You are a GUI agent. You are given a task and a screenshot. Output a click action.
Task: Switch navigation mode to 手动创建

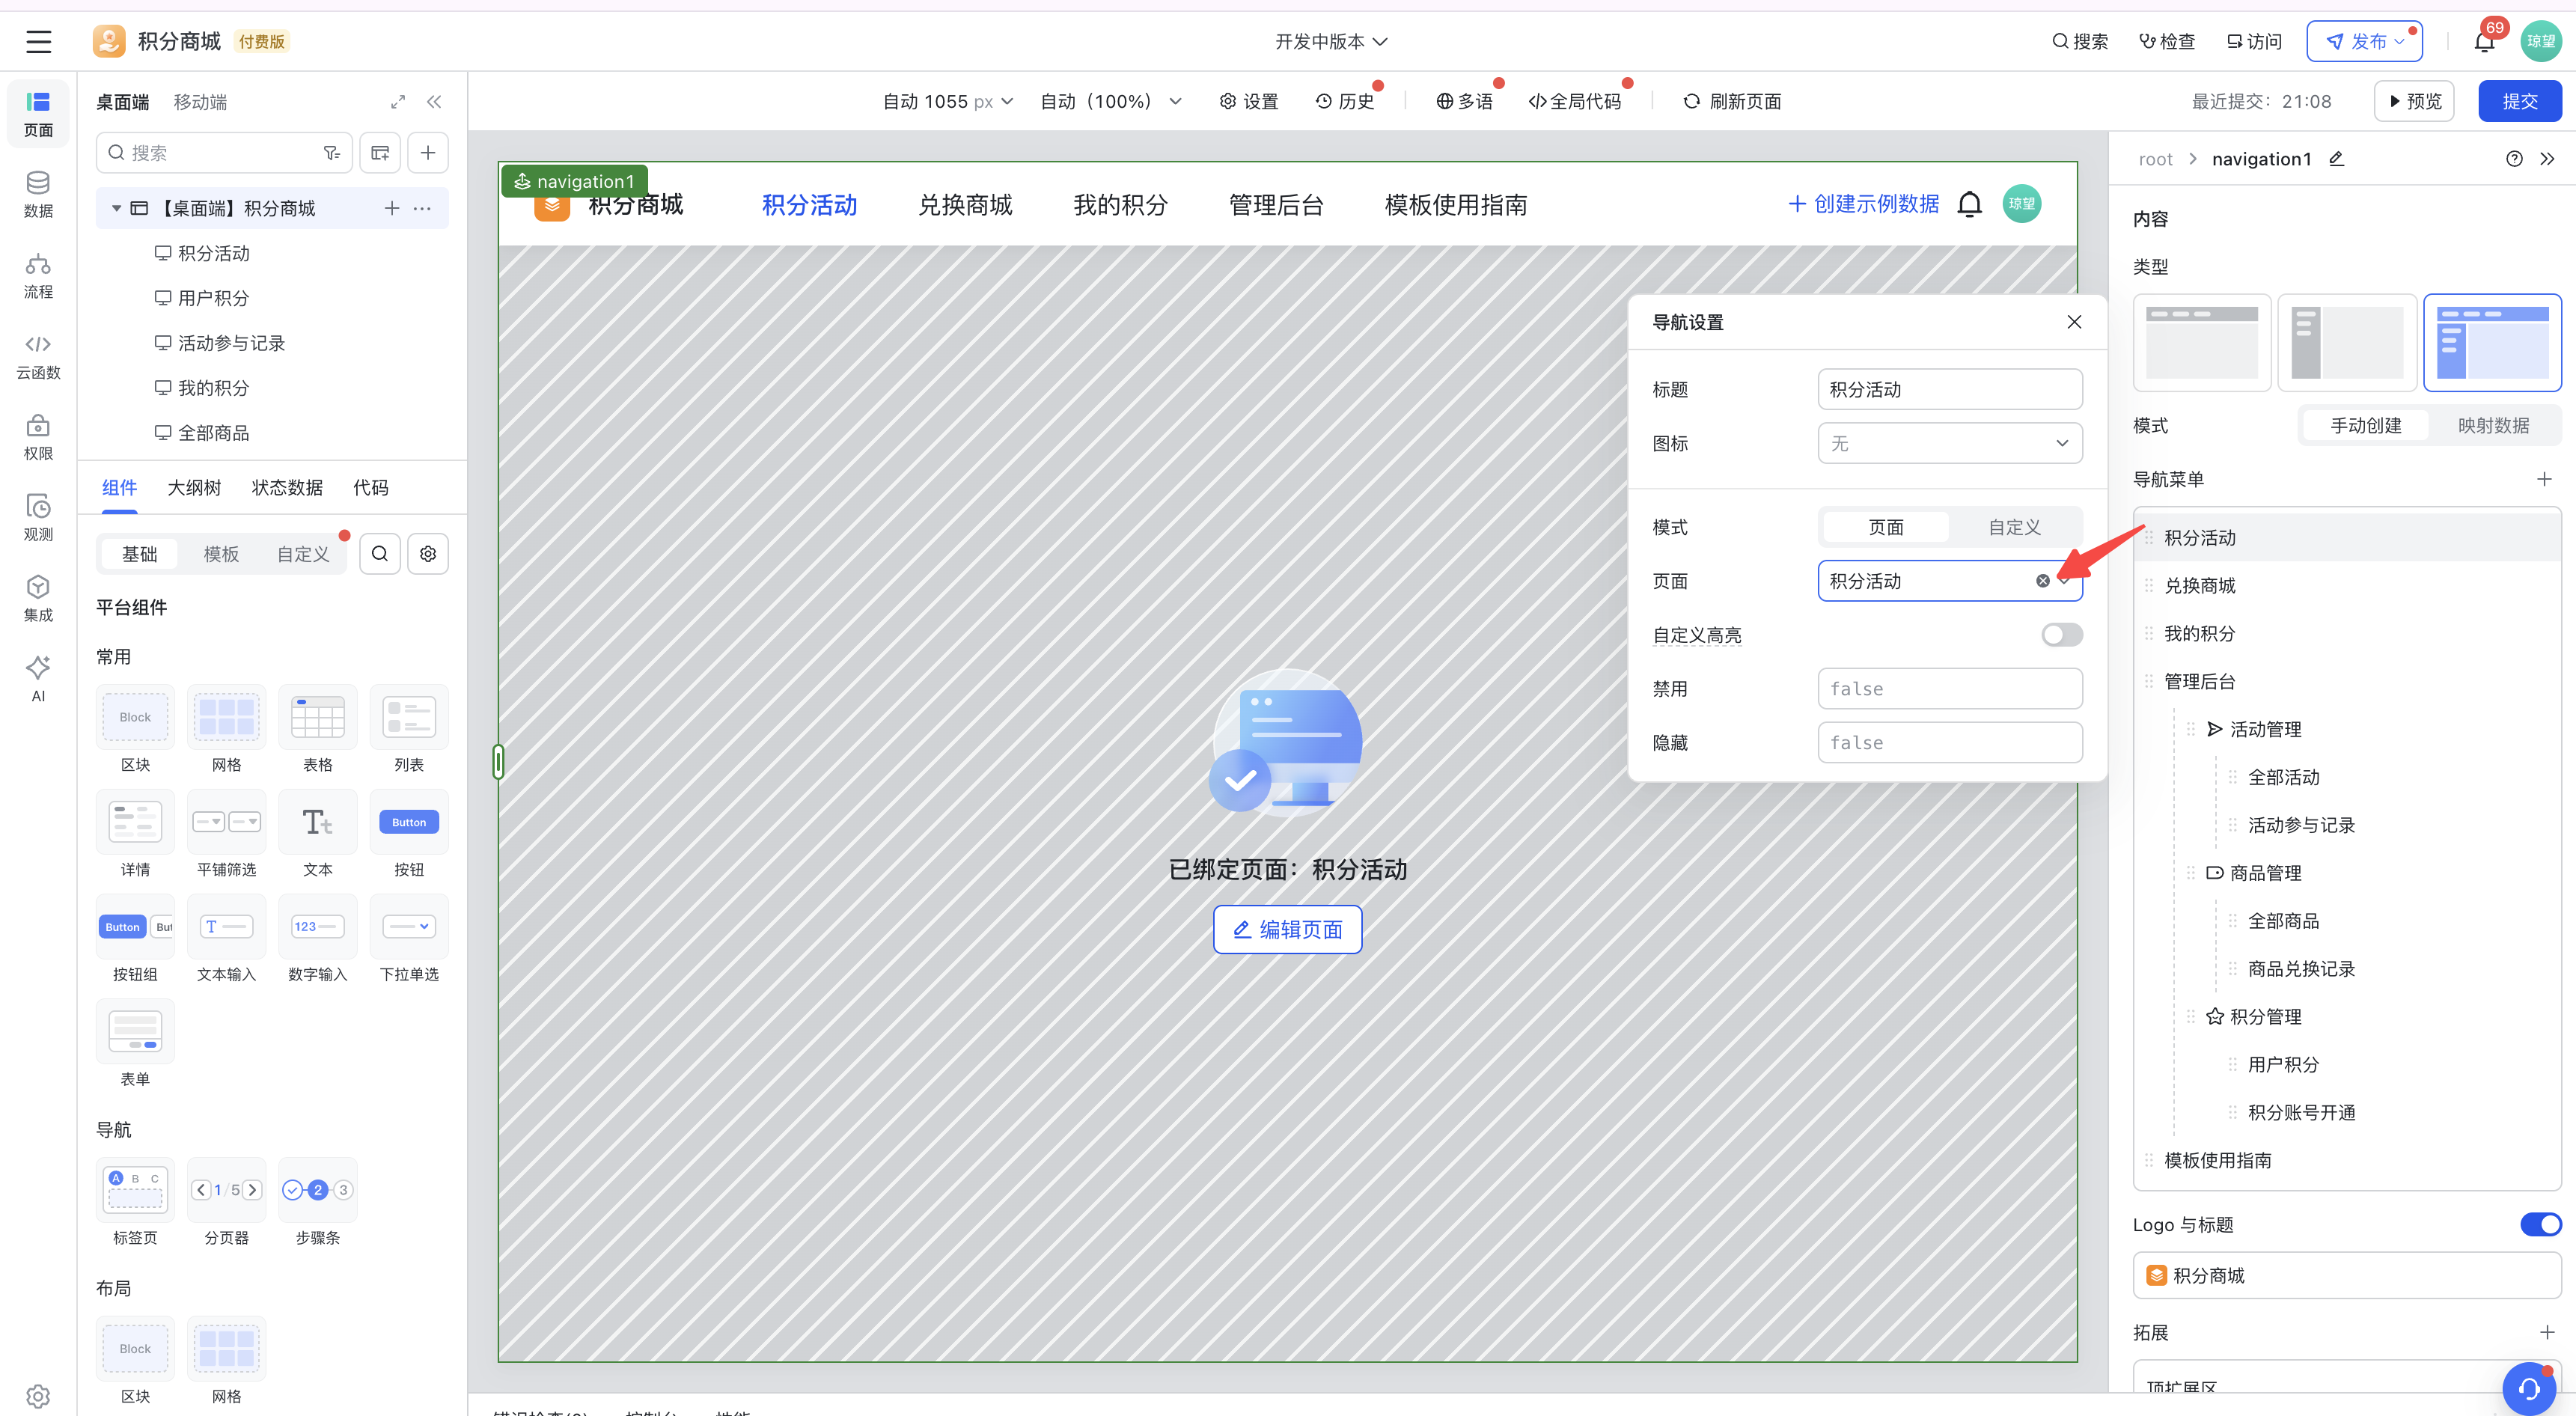(2365, 425)
